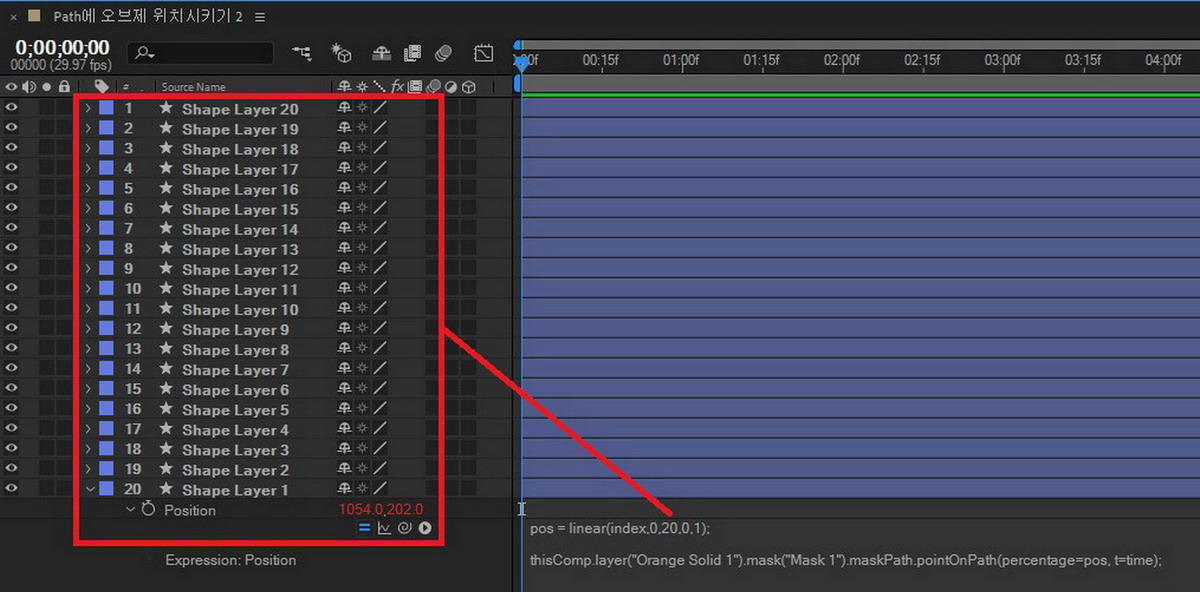1200x592 pixels.
Task: Select the Shape Layer 6 name
Action: point(235,389)
